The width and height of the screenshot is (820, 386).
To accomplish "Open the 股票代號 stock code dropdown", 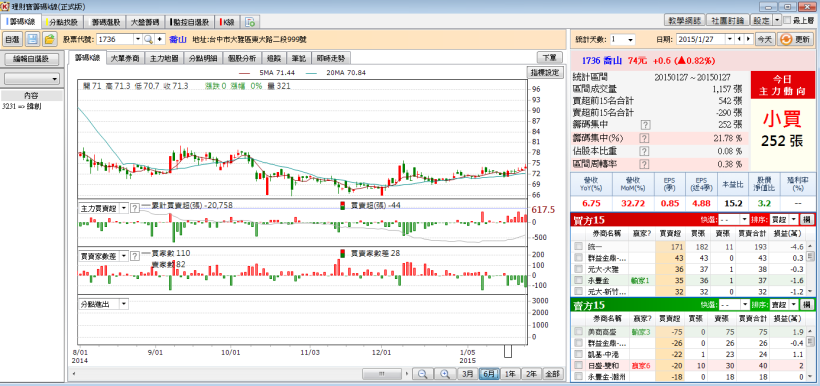I will click(x=138, y=39).
